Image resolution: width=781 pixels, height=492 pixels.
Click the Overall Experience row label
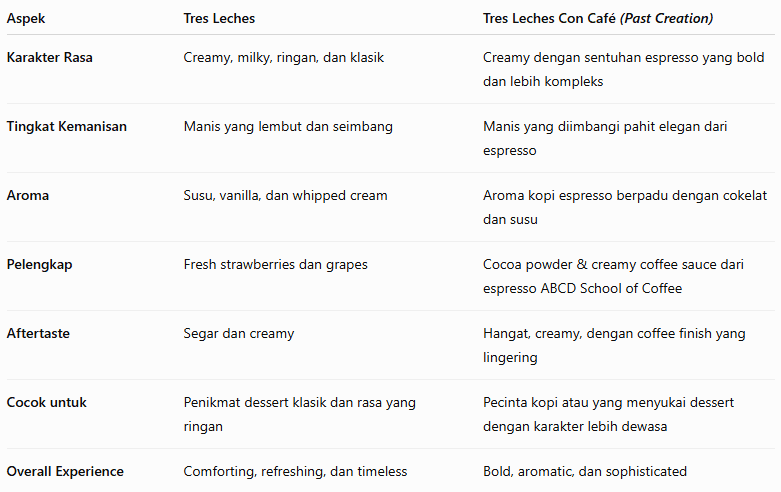click(65, 472)
